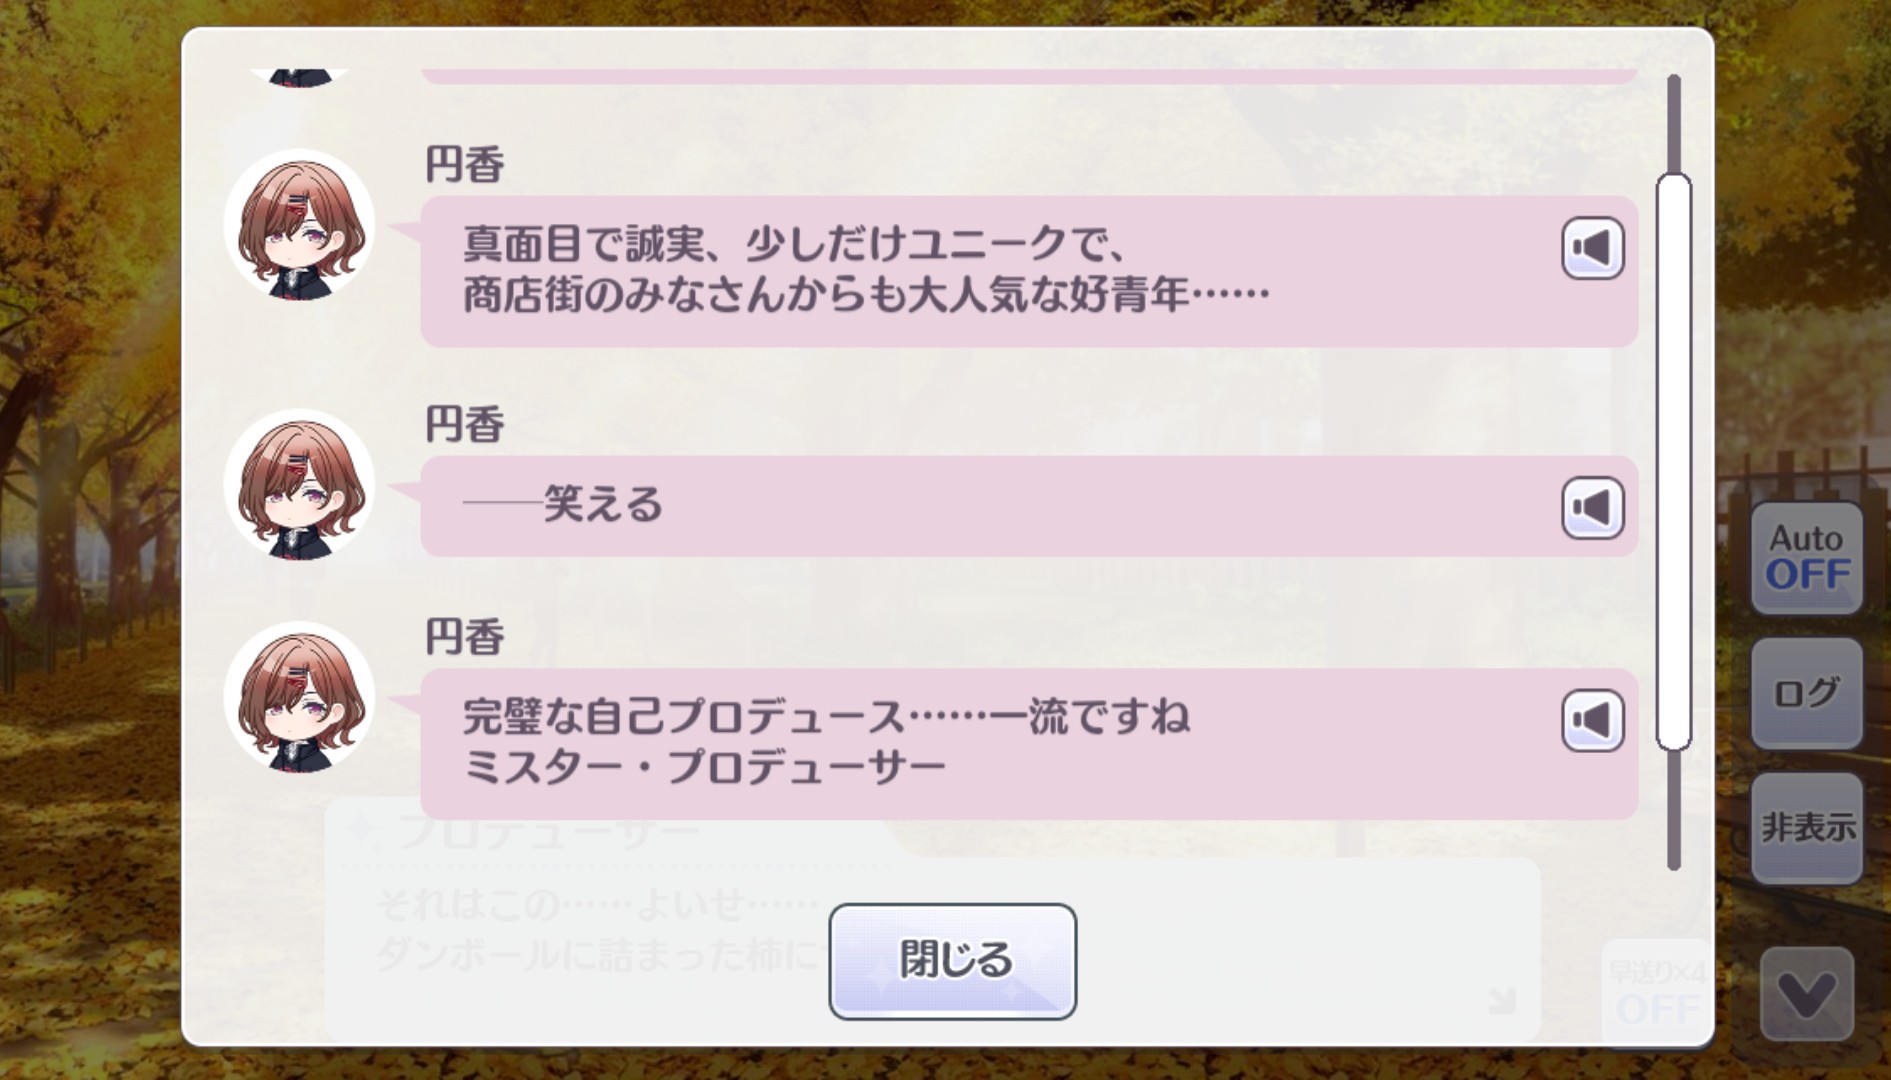Select the ミスター・プロデューサー dialogue bubble
This screenshot has width=1891, height=1080.
pyautogui.click(x=1000, y=744)
